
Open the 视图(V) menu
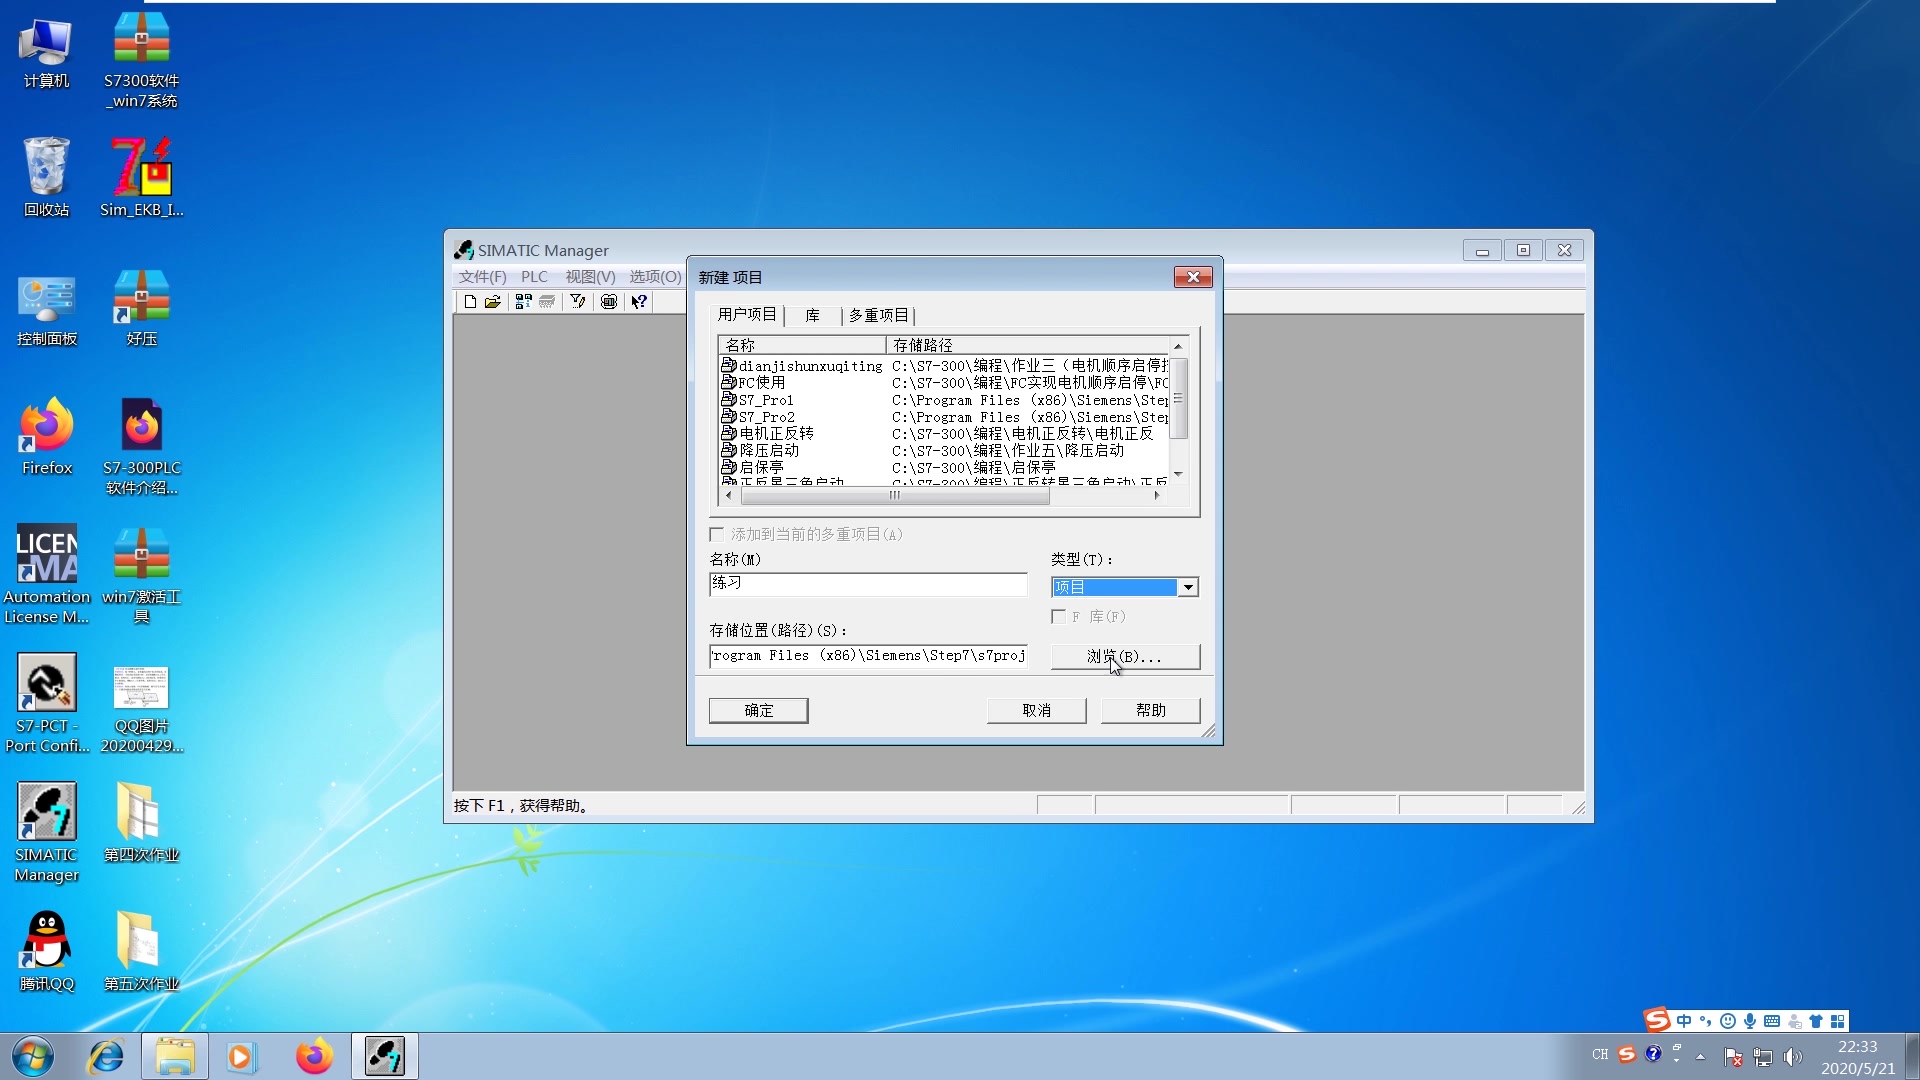click(x=590, y=277)
